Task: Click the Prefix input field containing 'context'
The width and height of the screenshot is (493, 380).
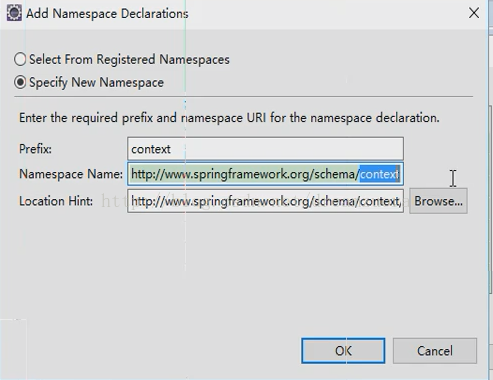Action: pos(265,149)
